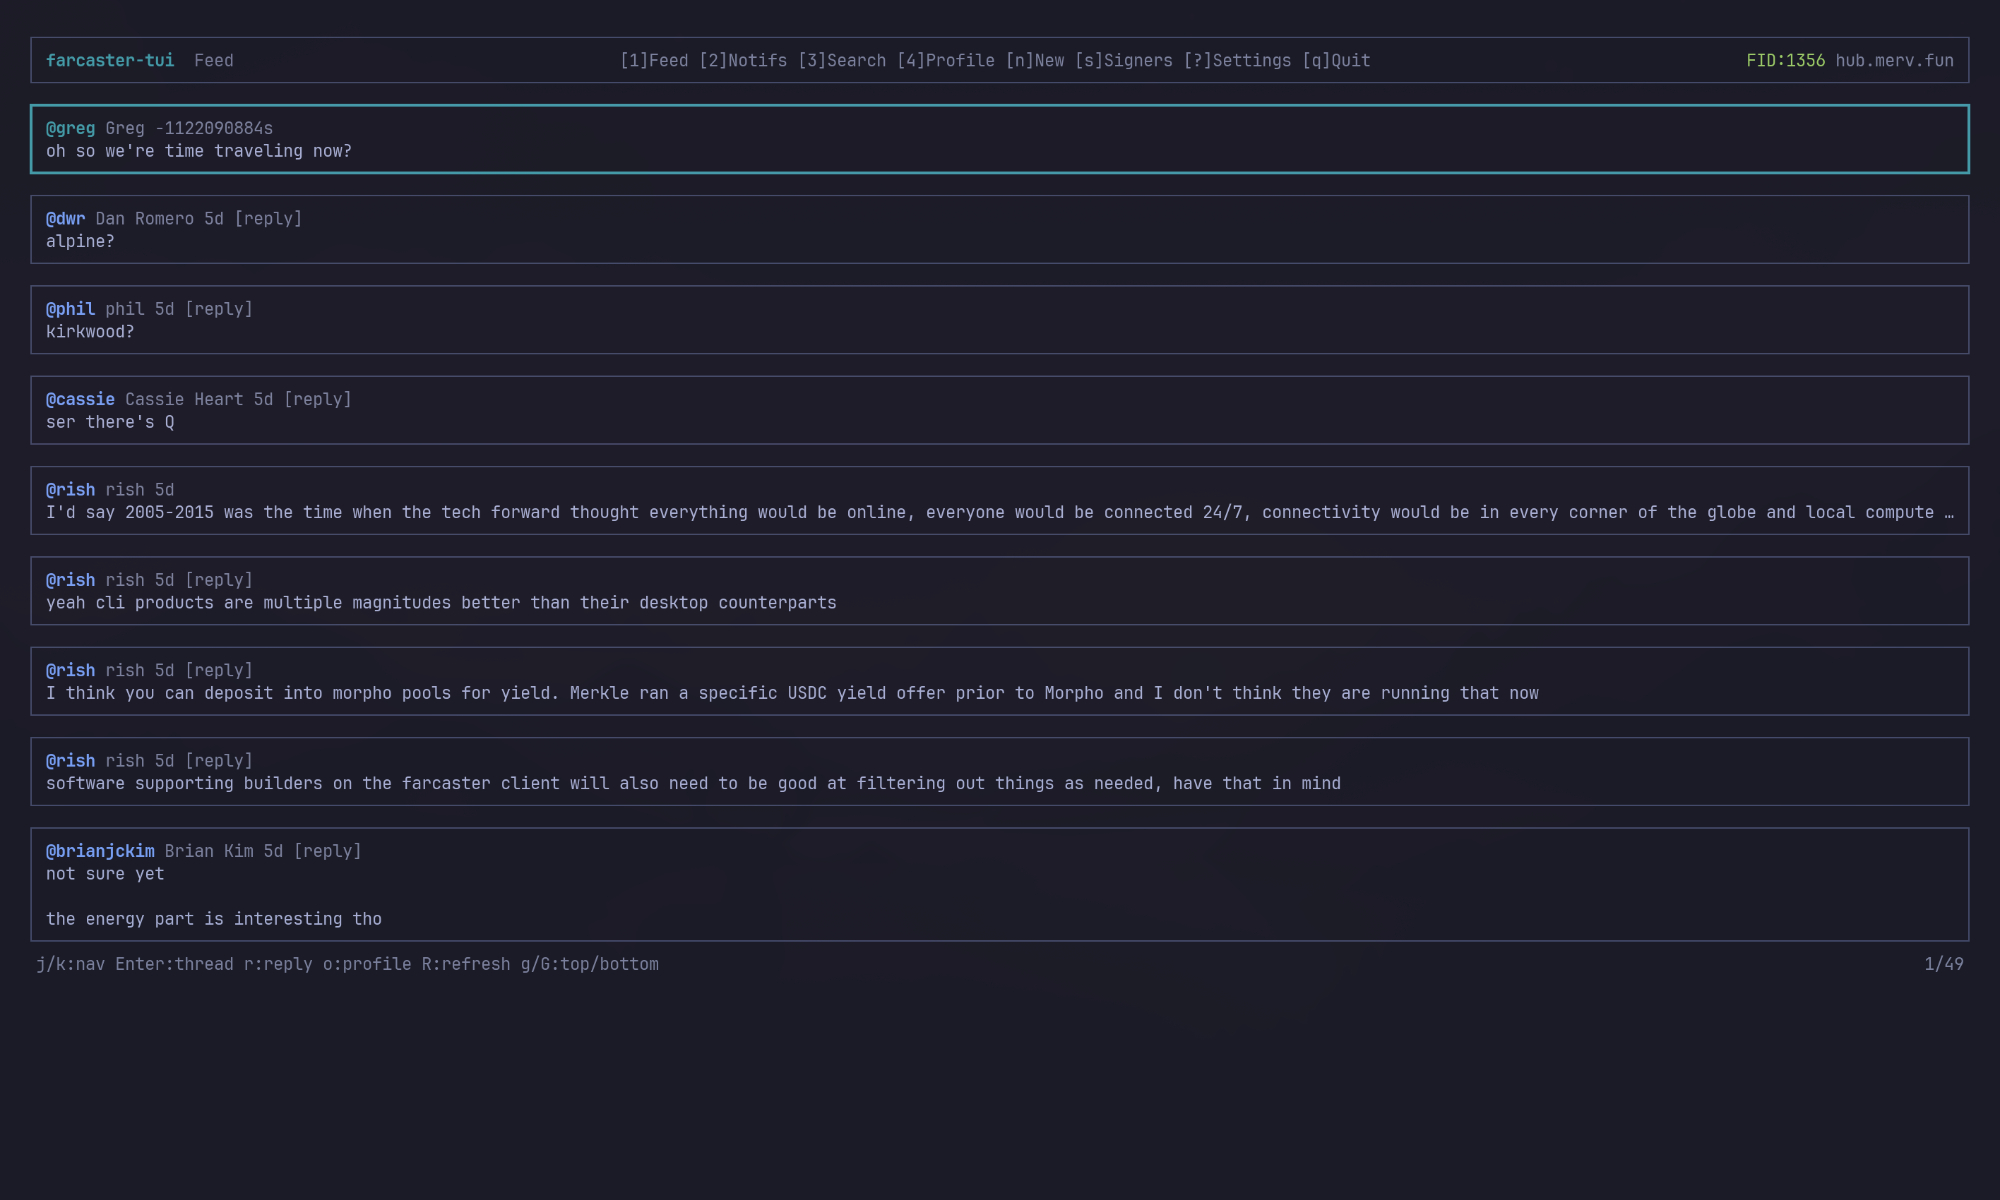The height and width of the screenshot is (1200, 2000).
Task: Click the 1/49 position counter
Action: pos(1943,965)
